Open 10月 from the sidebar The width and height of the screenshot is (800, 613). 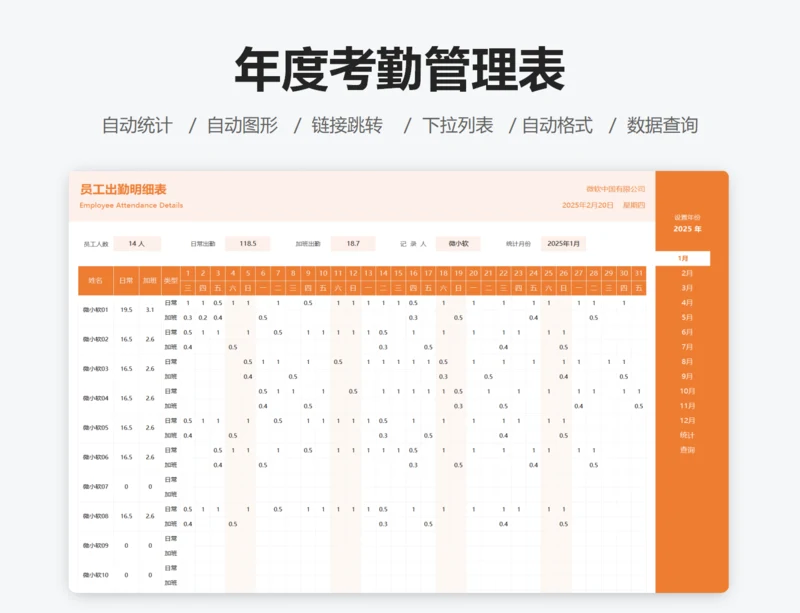(x=687, y=391)
